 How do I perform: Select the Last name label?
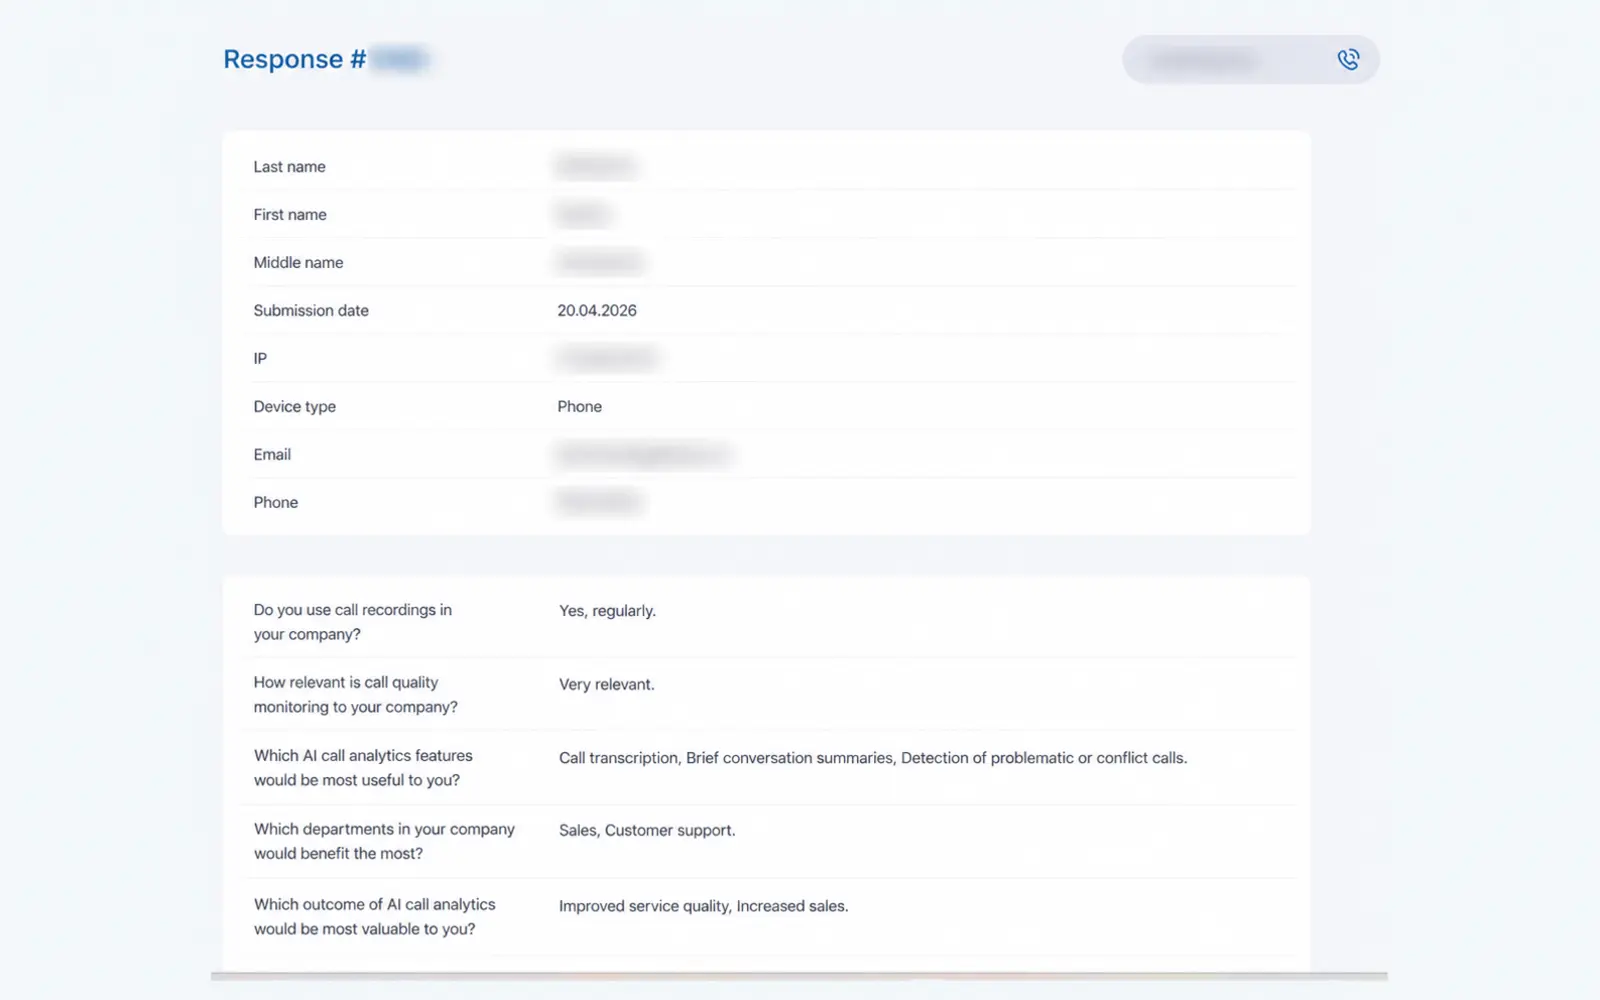coord(289,167)
